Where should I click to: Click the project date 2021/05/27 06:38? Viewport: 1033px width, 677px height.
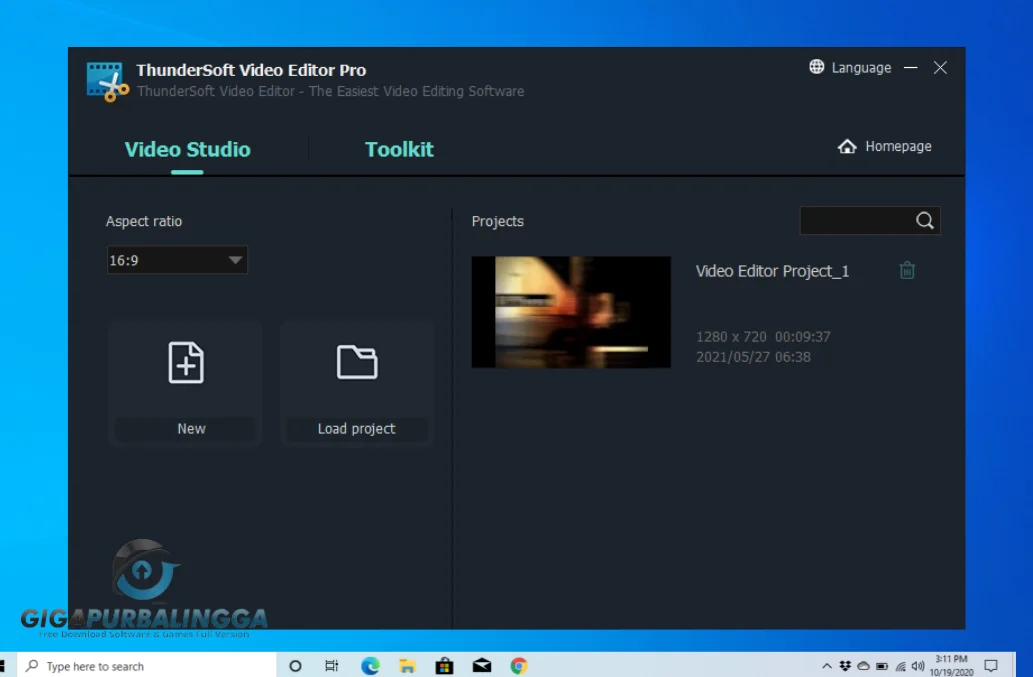753,357
